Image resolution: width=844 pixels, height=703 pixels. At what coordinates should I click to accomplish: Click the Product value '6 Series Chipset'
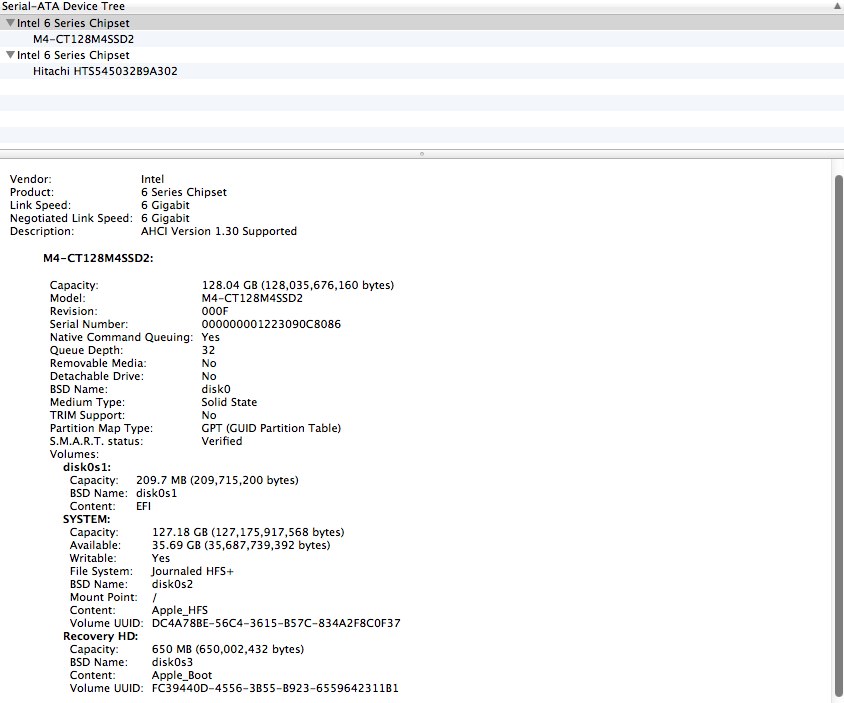click(x=184, y=192)
